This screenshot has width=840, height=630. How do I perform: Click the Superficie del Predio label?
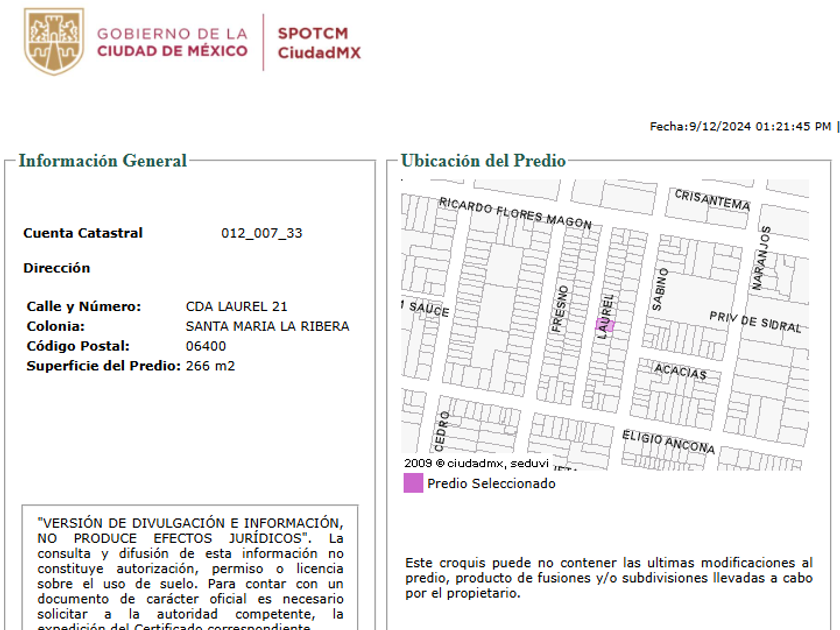[x=103, y=366]
